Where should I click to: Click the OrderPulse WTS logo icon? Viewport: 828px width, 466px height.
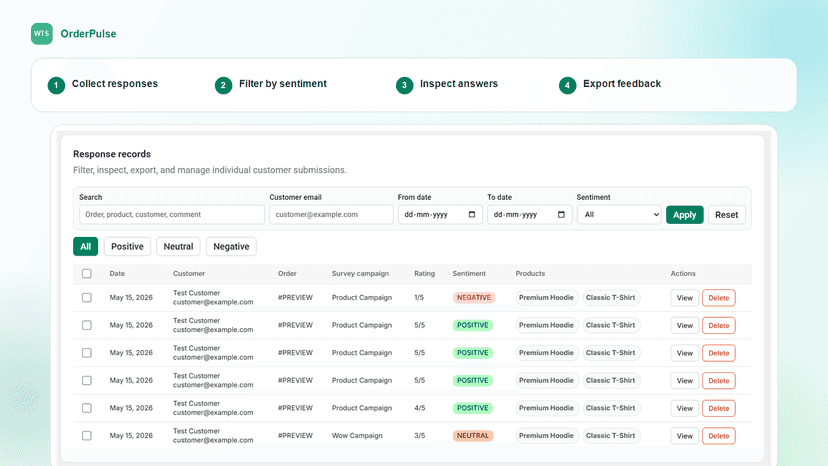[x=42, y=34]
